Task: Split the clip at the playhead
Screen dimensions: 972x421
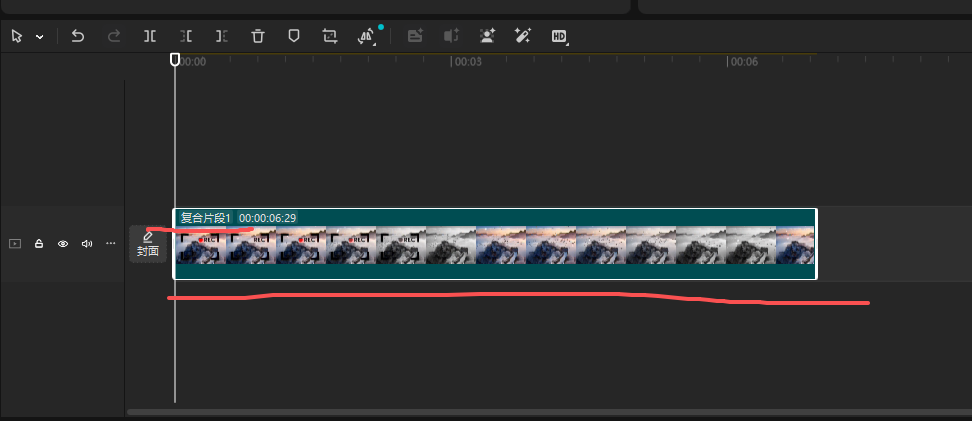Action: point(149,36)
